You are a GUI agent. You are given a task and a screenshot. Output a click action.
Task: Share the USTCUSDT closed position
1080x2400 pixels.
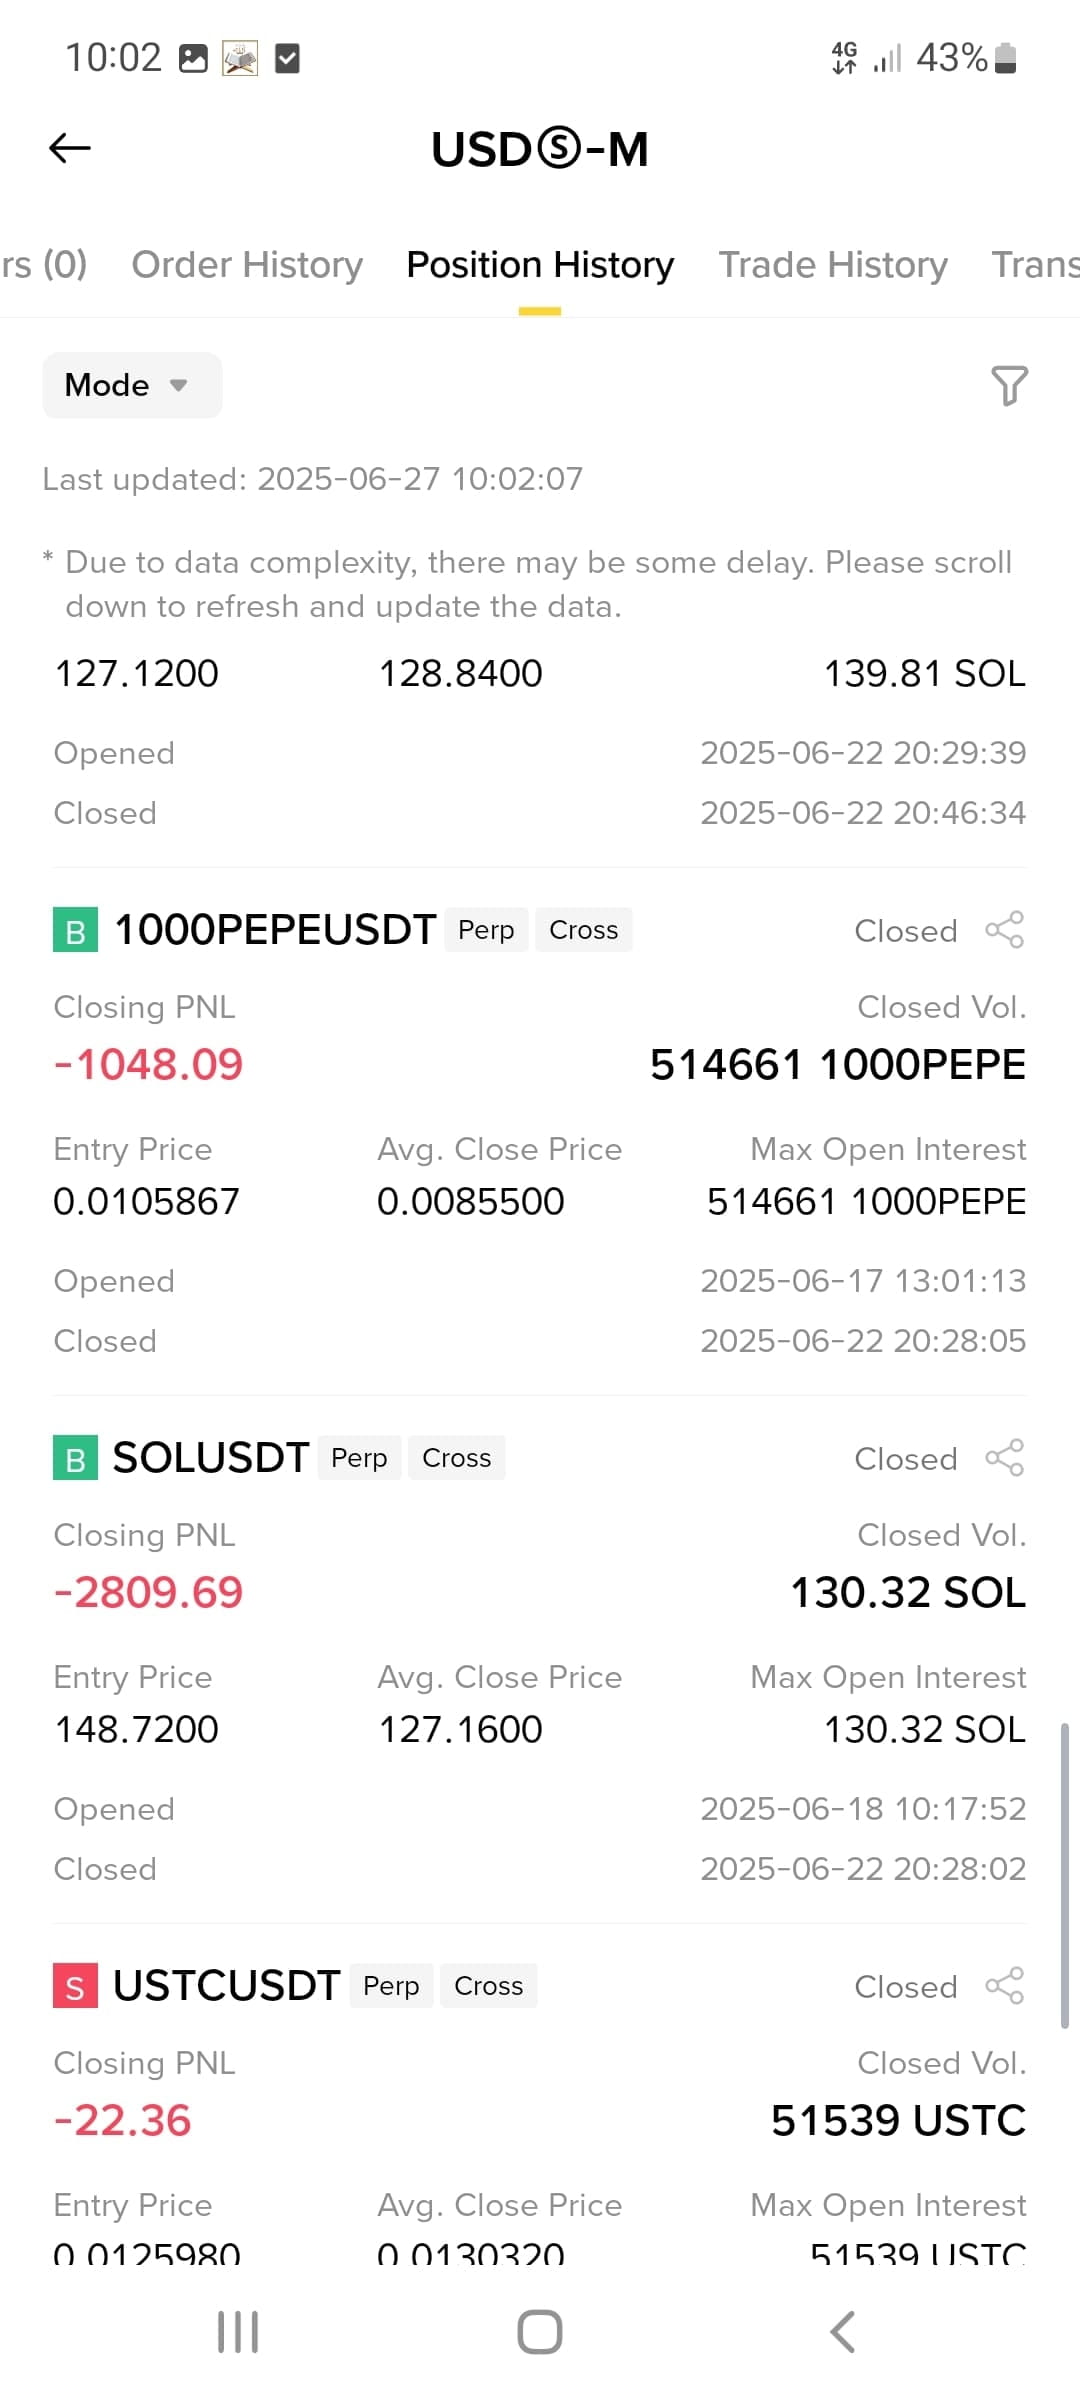click(x=1005, y=1986)
